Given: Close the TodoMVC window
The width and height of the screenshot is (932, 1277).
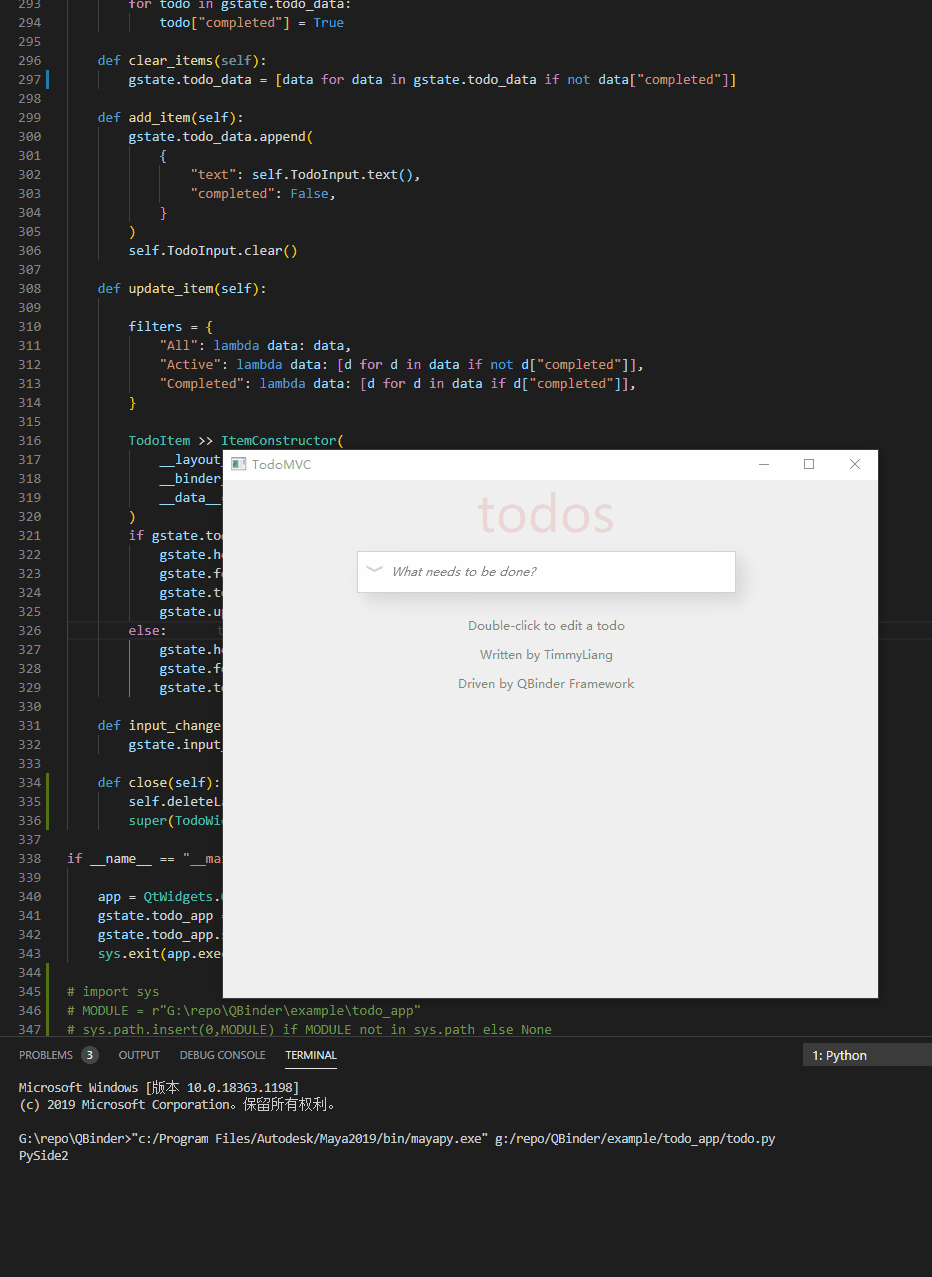Looking at the screenshot, I should [855, 464].
